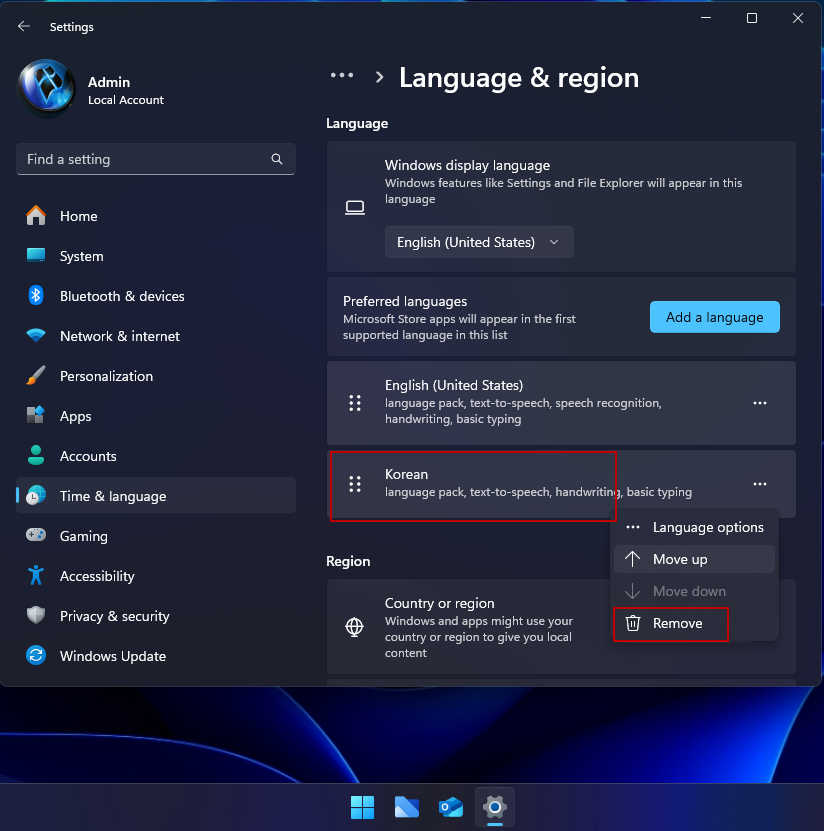Click the globe icon beside Country or region

pyautogui.click(x=355, y=627)
